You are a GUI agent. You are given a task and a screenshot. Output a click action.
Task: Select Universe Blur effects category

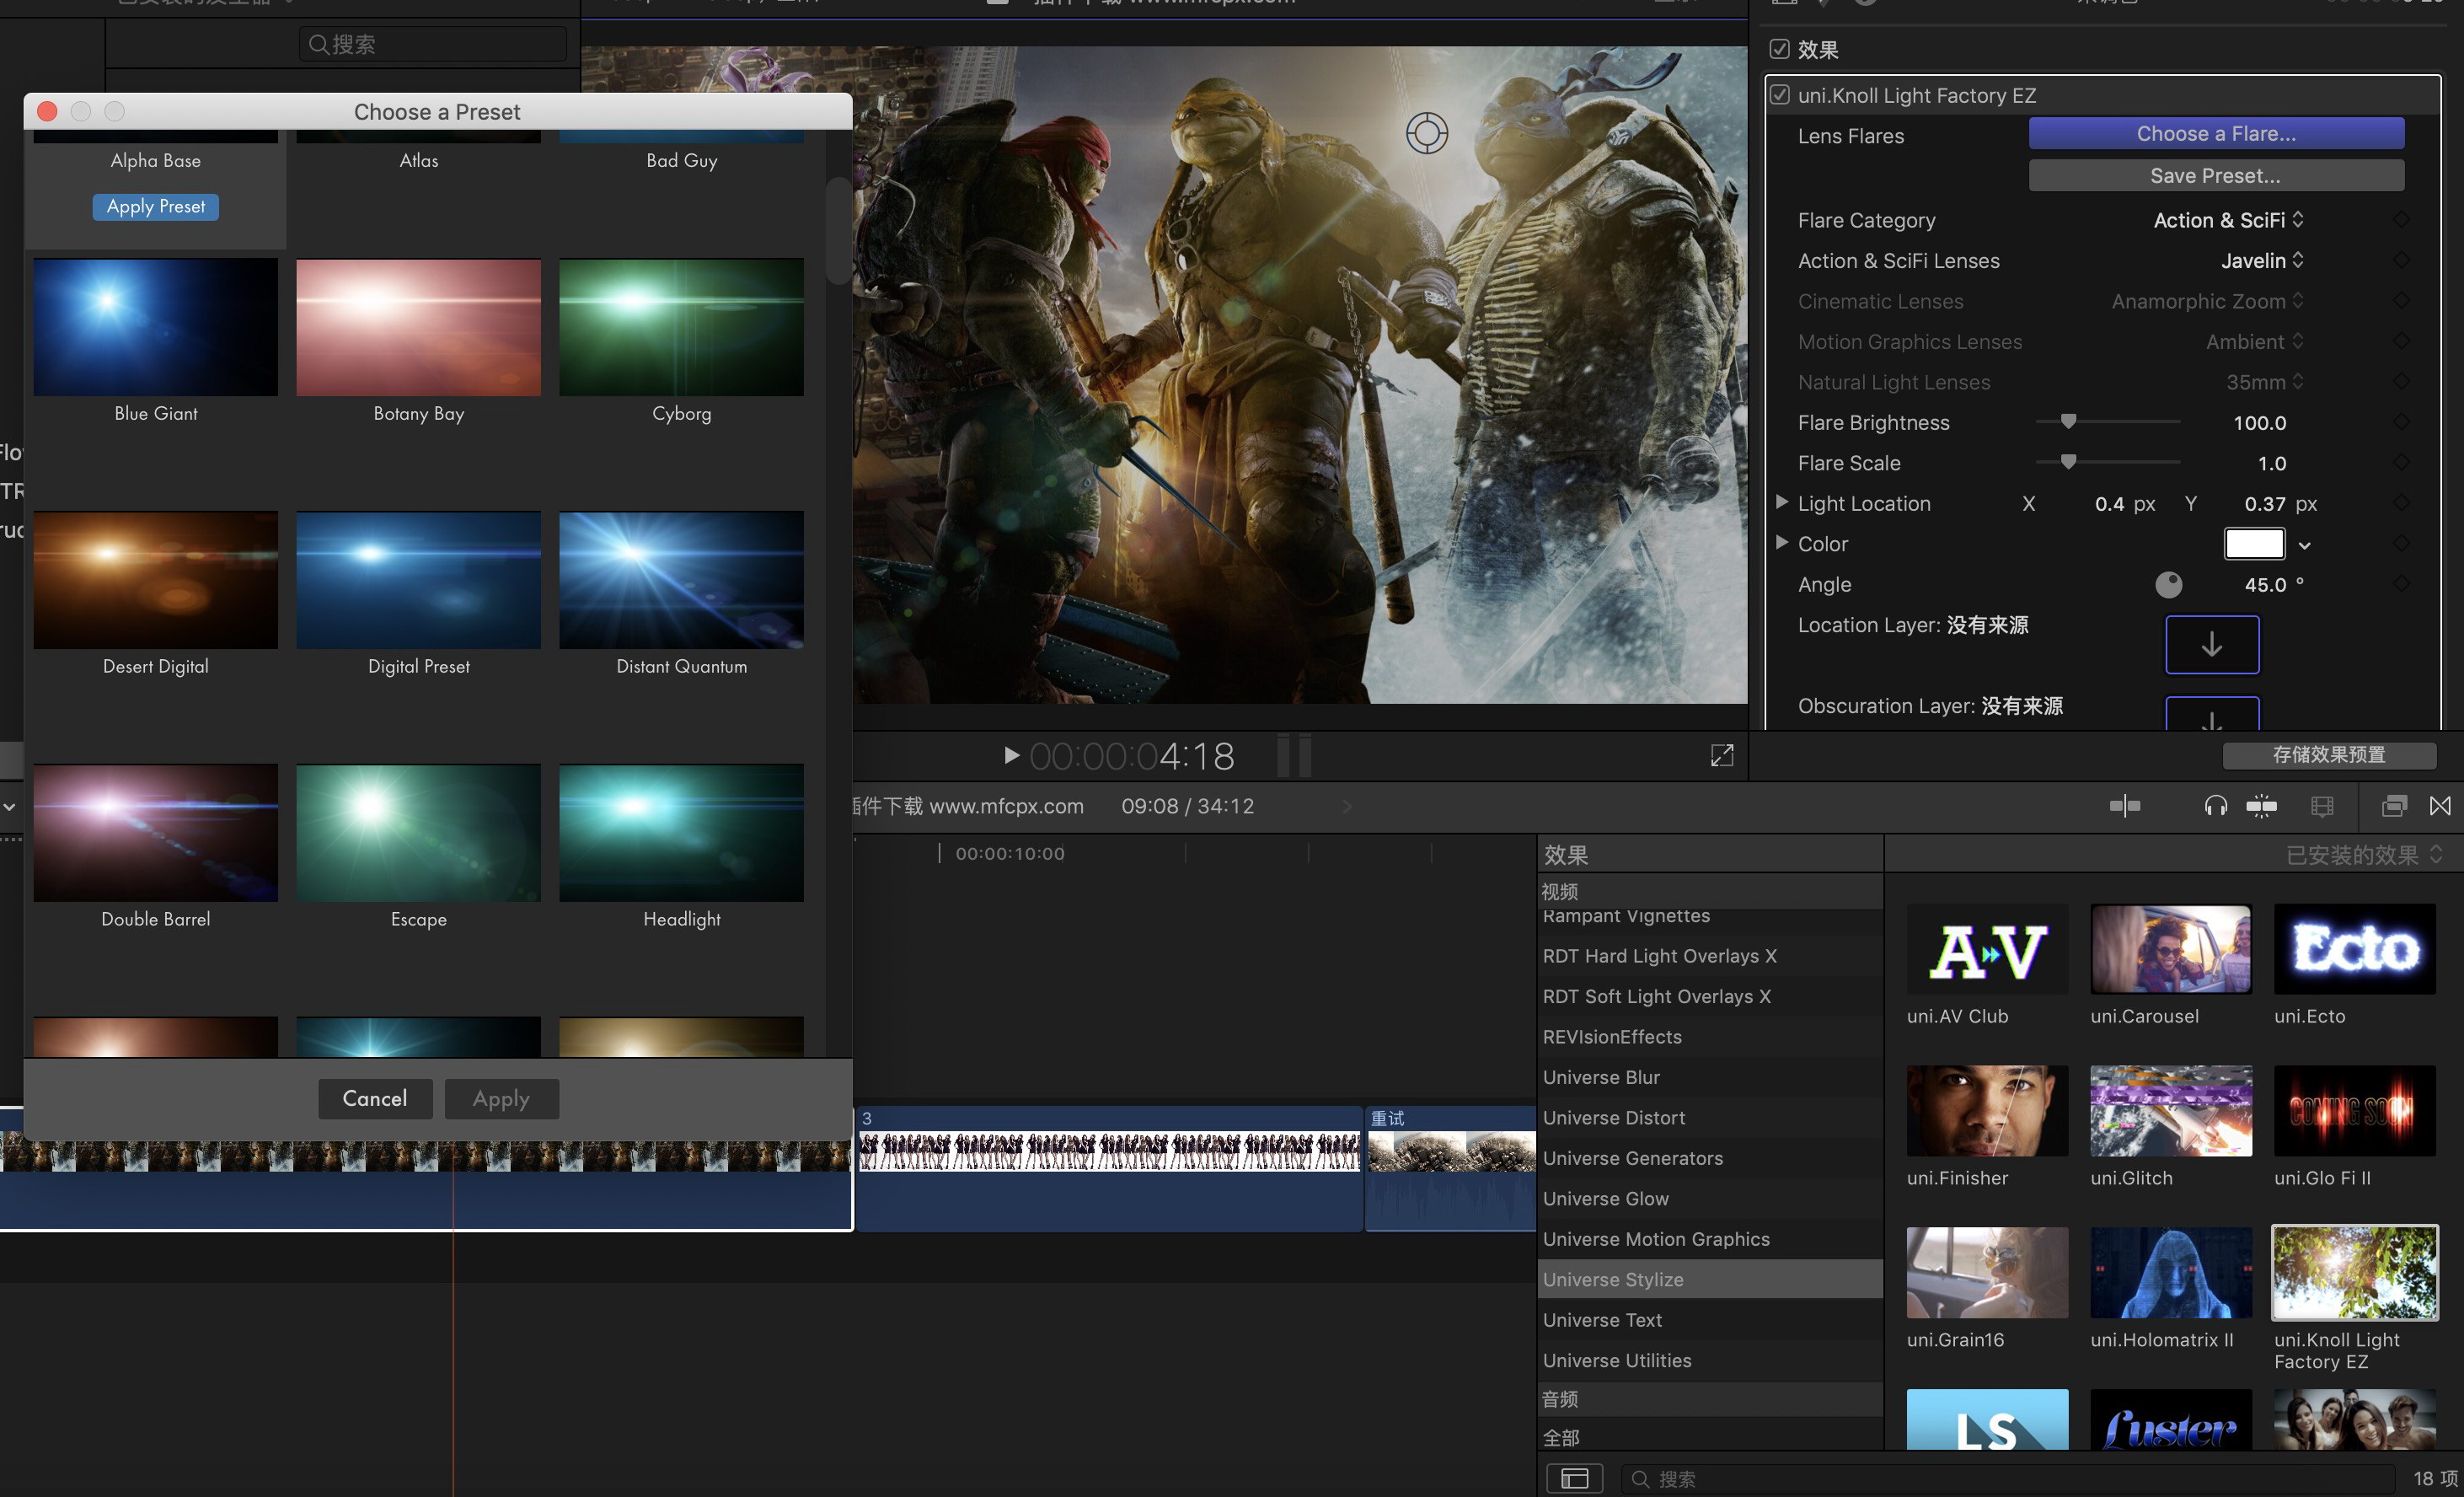click(x=1601, y=1077)
